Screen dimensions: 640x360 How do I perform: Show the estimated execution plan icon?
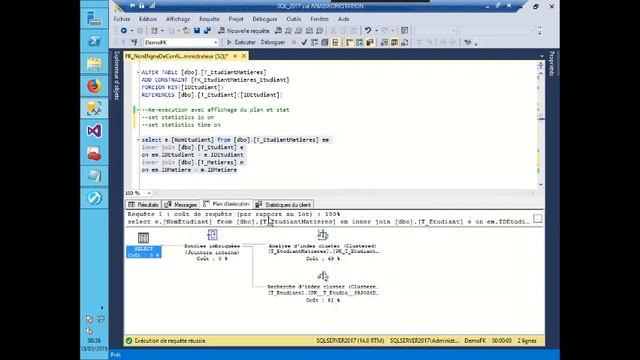point(315,42)
